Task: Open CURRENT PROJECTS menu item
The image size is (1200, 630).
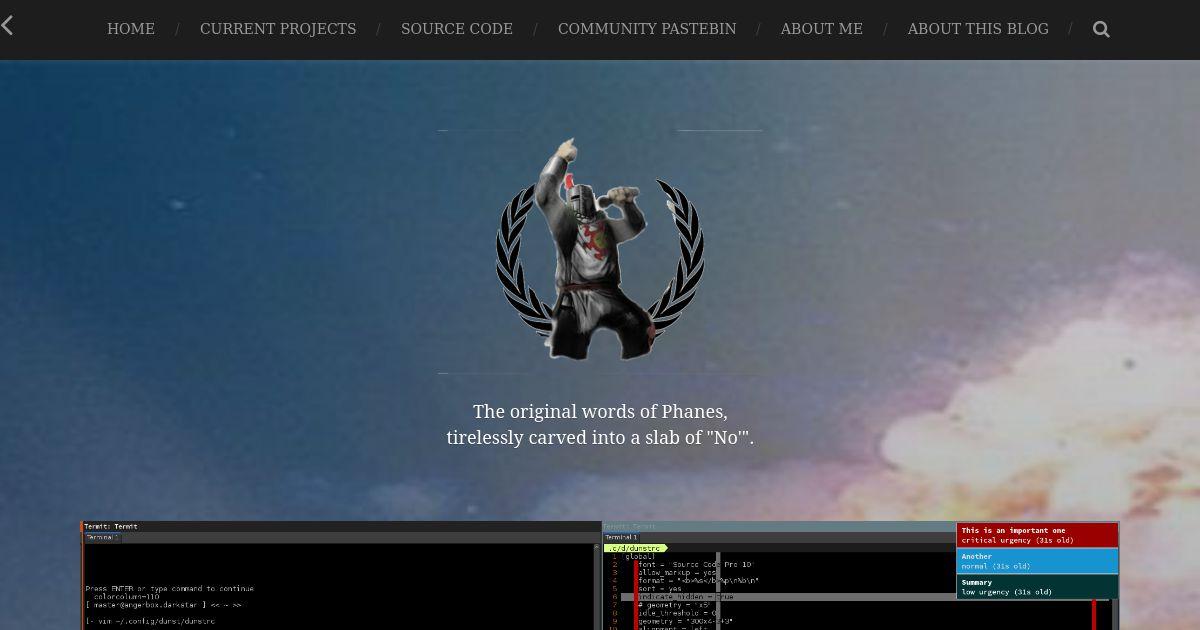Action: [278, 29]
